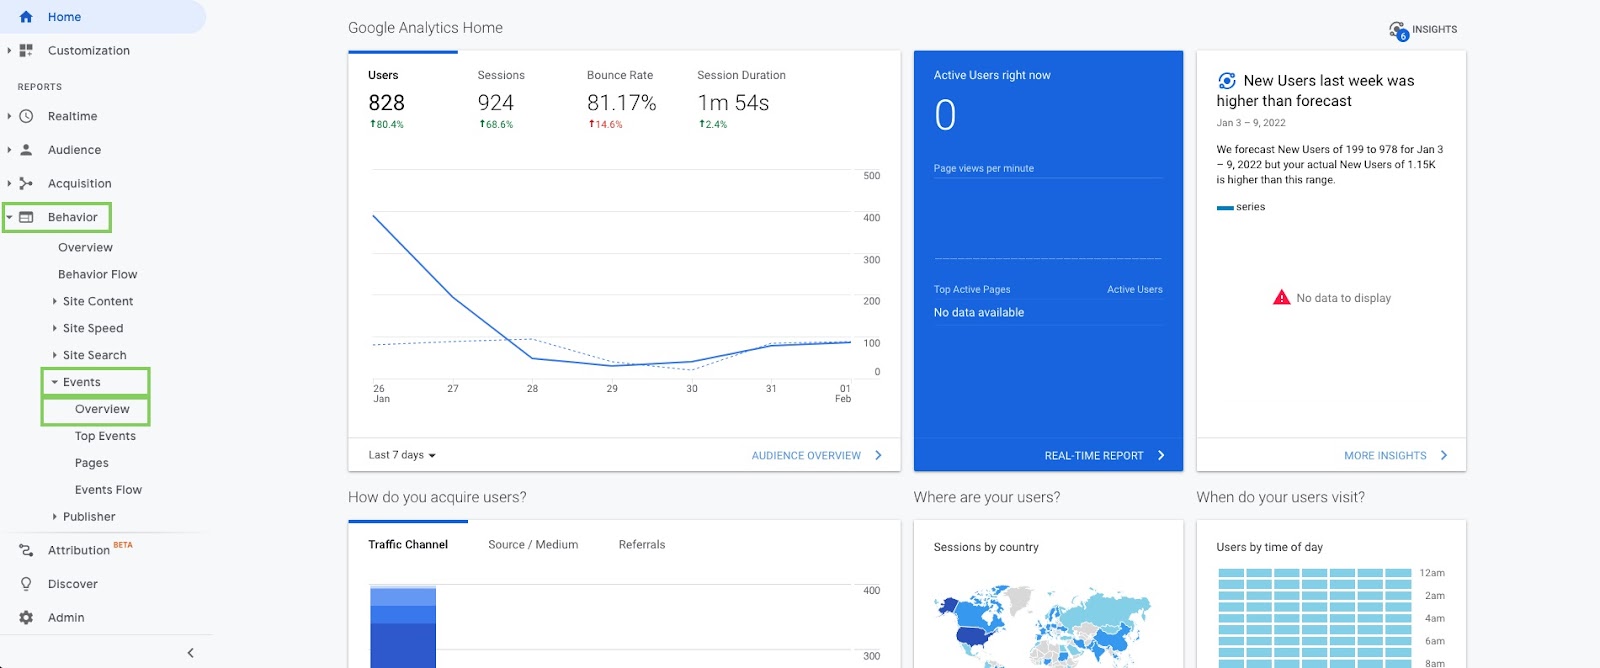Viewport: 1600px width, 668px height.
Task: Expand the Publisher submenu
Action: pos(54,517)
